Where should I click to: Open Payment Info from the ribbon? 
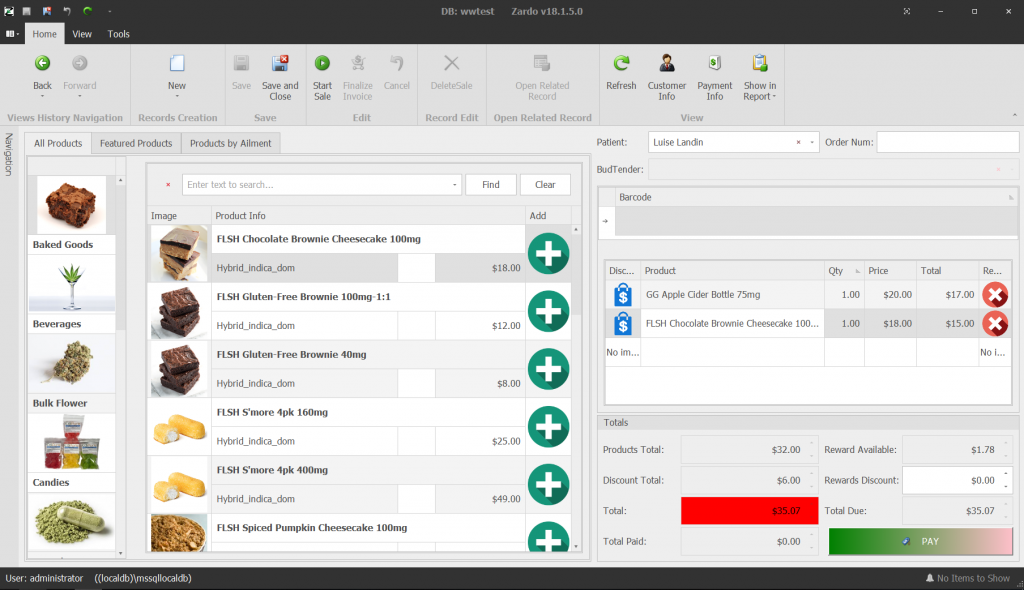[x=715, y=64]
